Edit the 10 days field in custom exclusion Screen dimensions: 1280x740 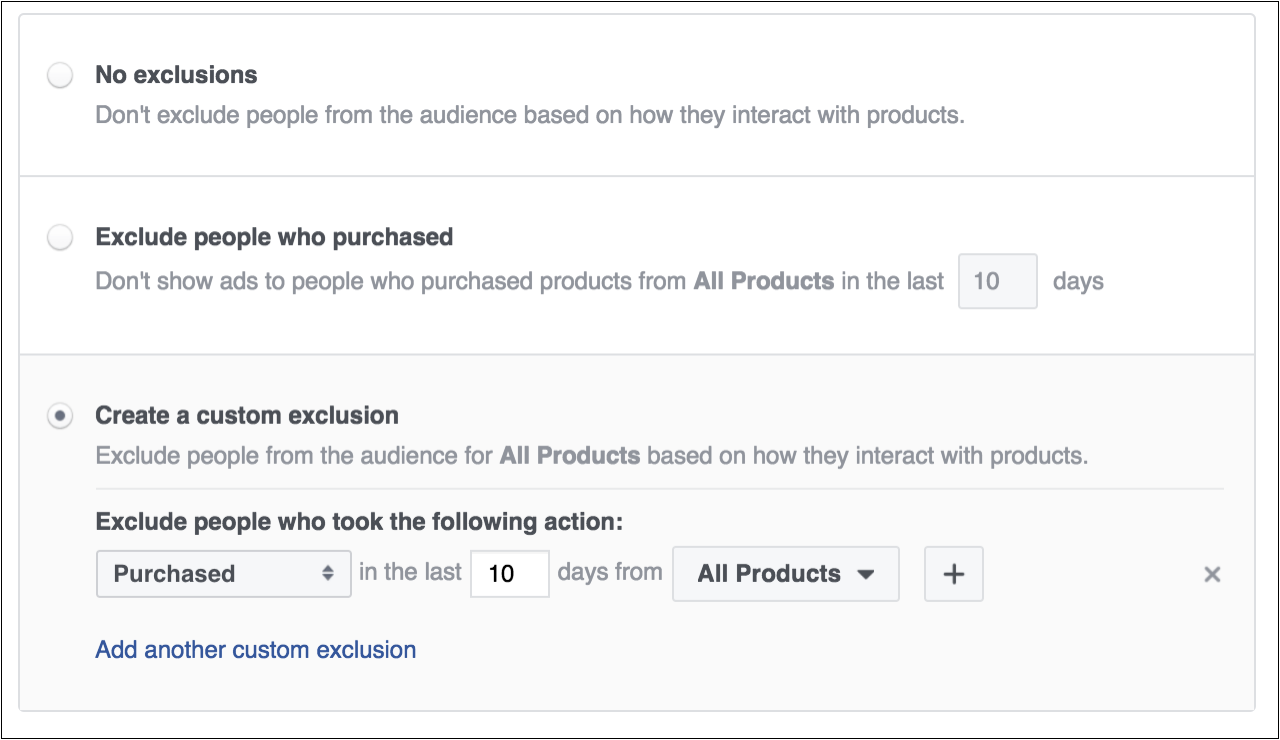pos(510,573)
